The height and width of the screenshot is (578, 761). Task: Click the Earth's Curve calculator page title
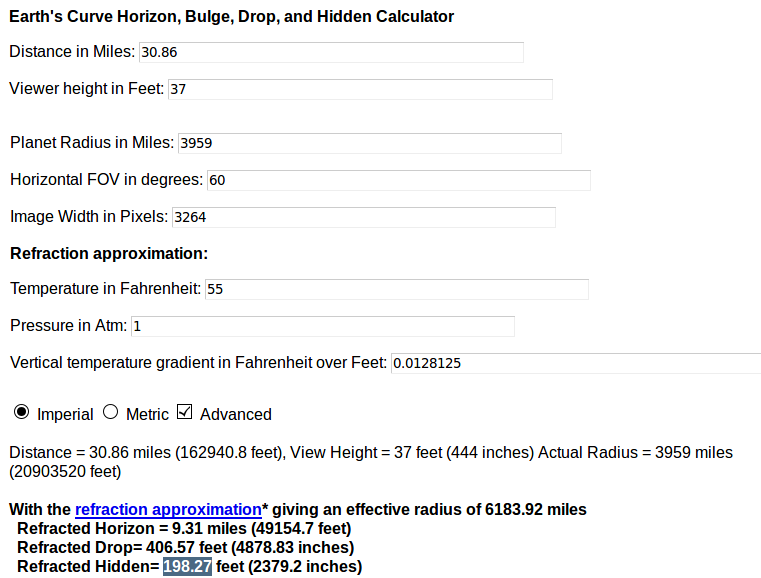tap(231, 17)
